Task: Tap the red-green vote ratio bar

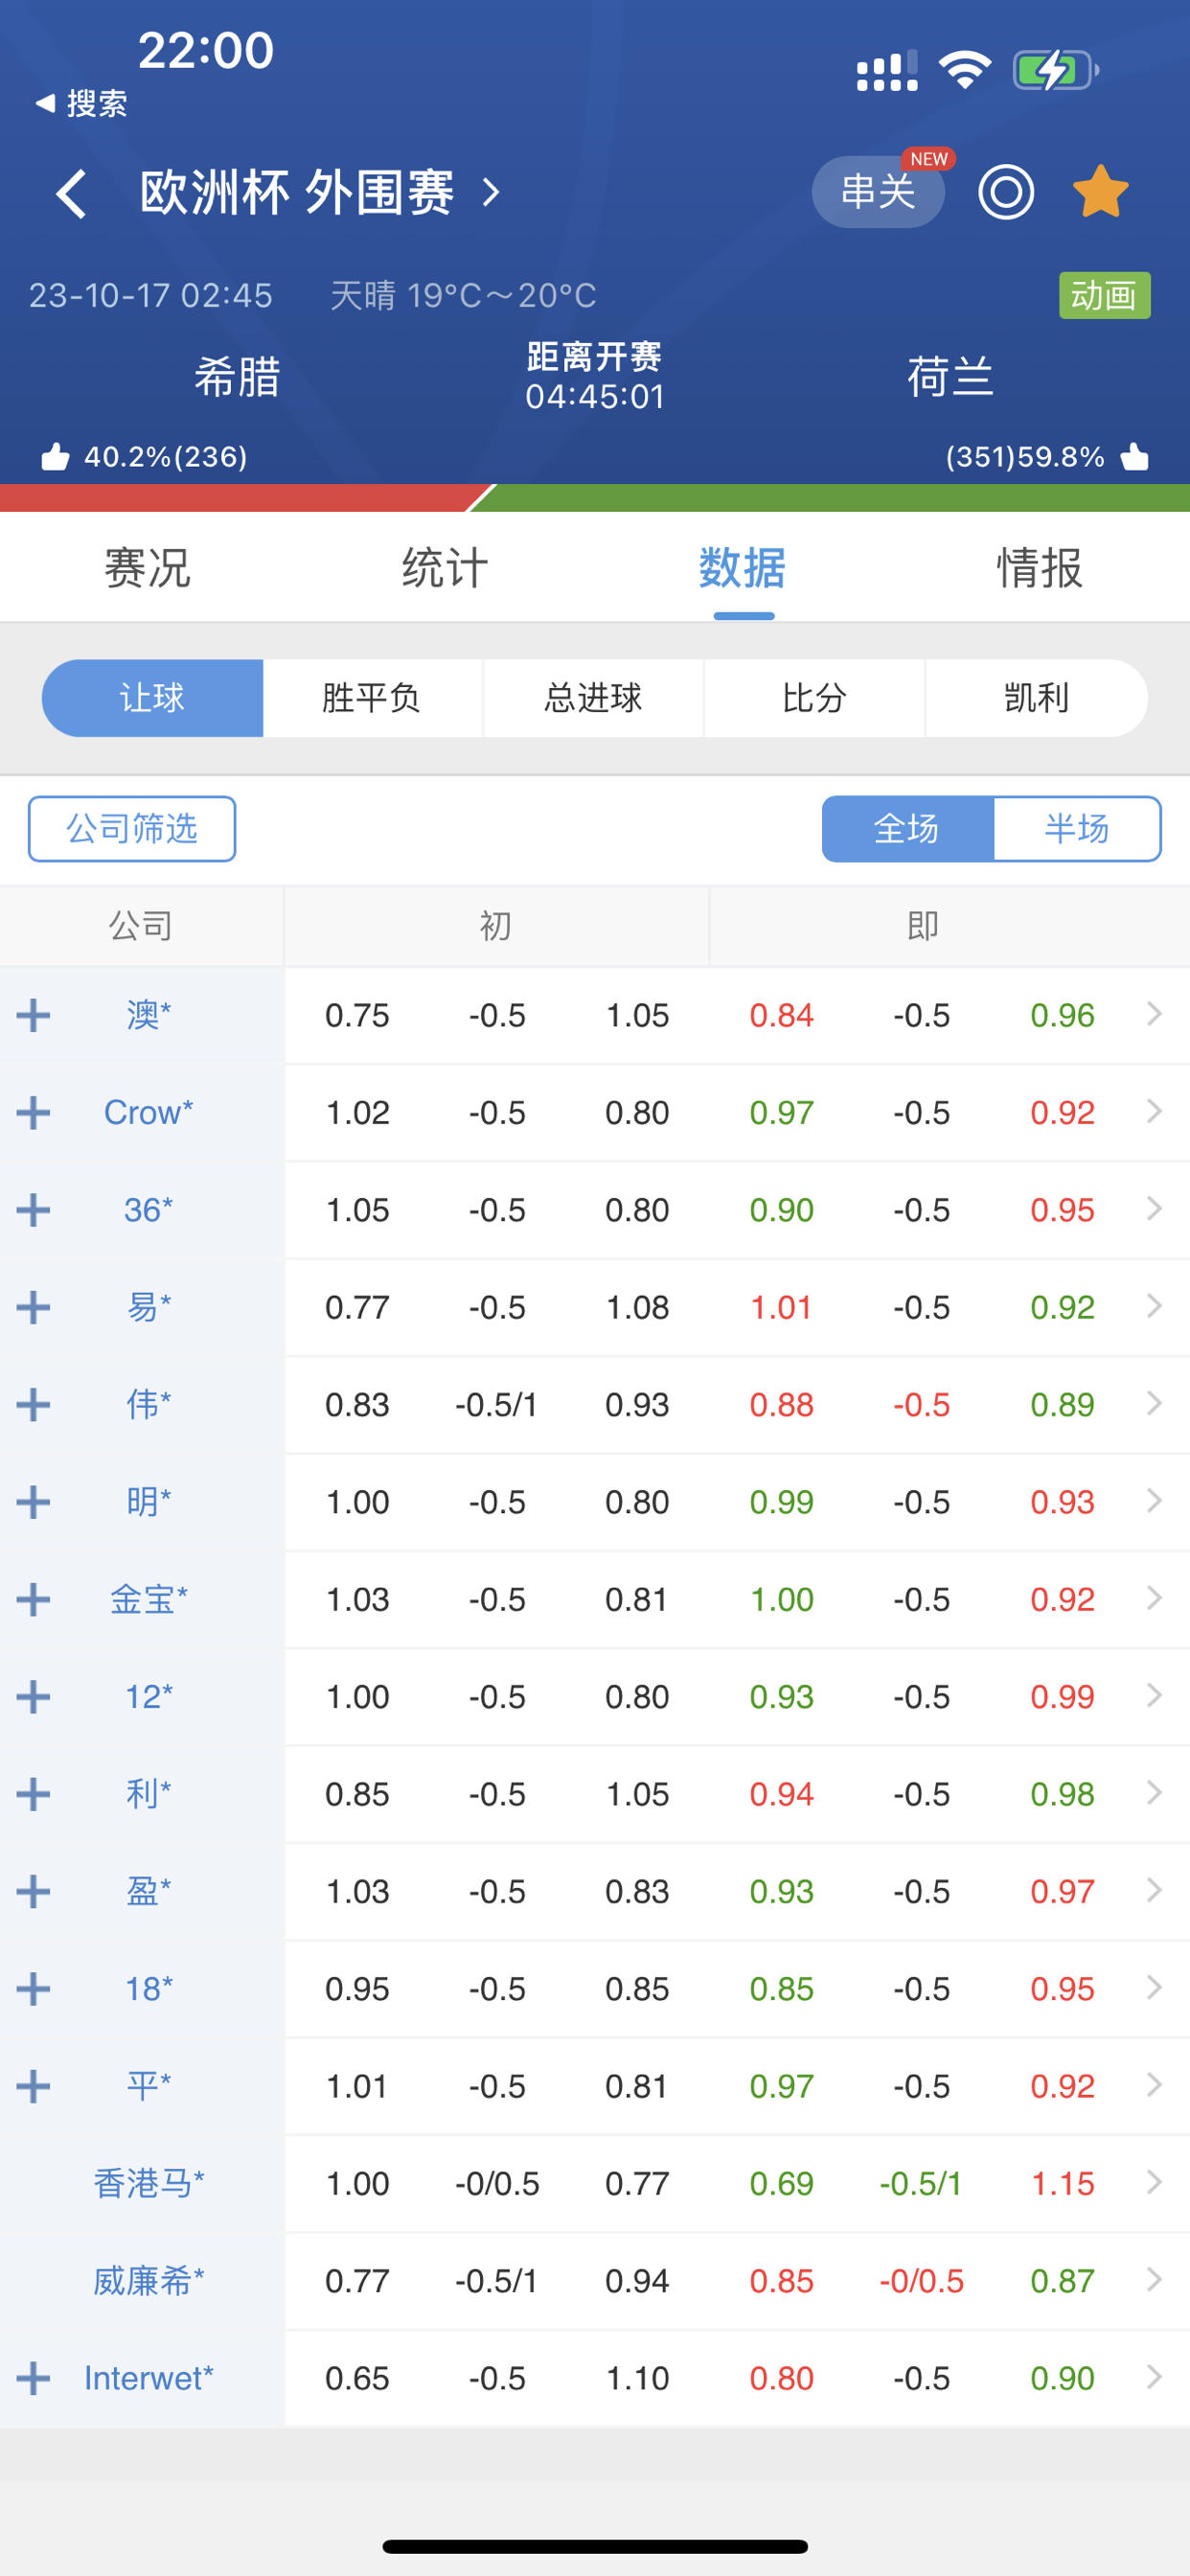Action: (595, 498)
